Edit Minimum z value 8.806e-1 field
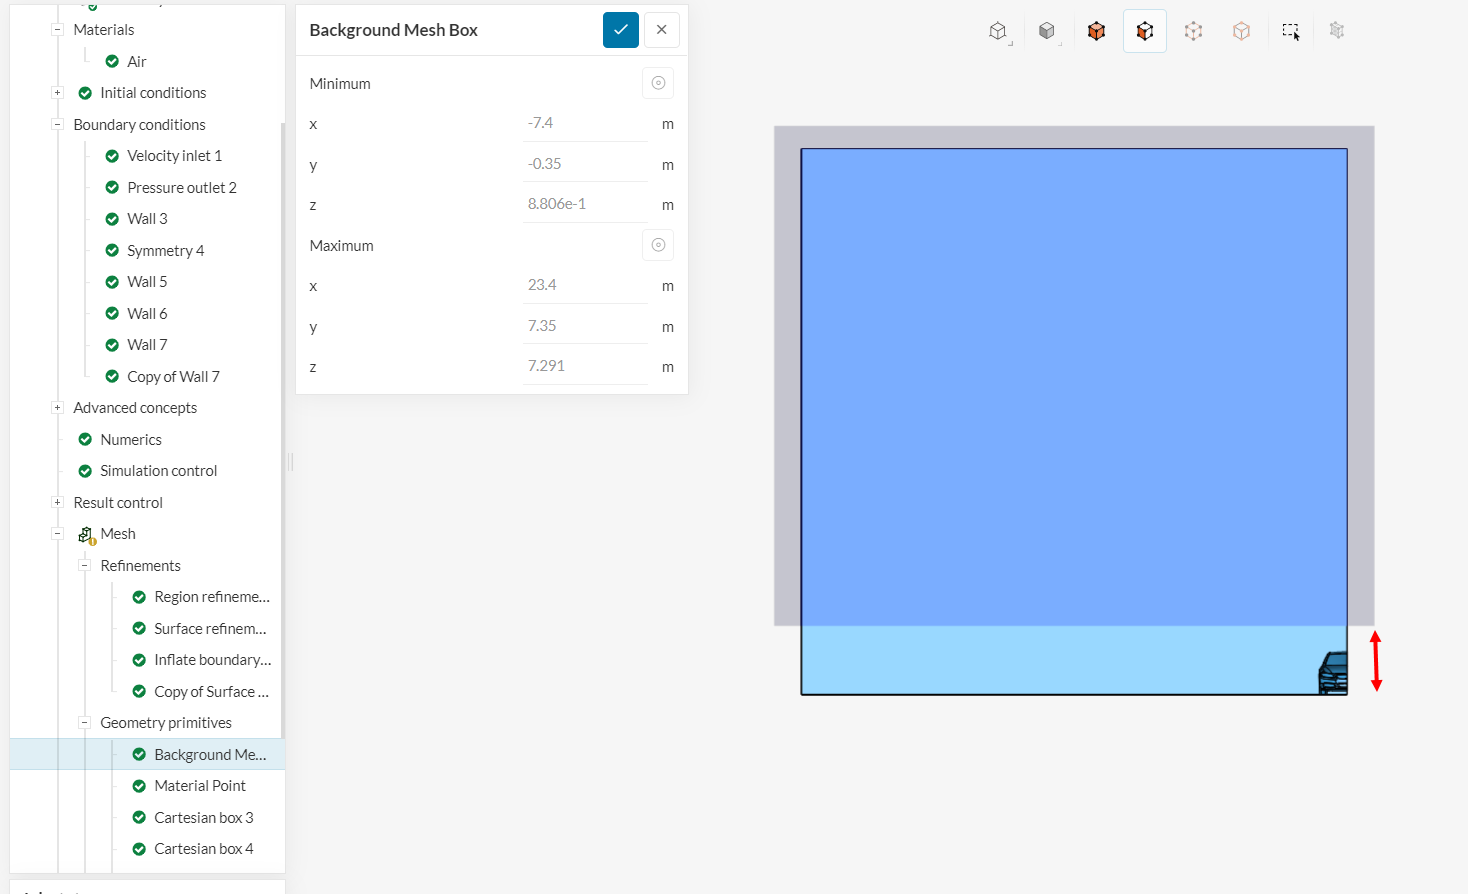The height and width of the screenshot is (894, 1468). (587, 204)
